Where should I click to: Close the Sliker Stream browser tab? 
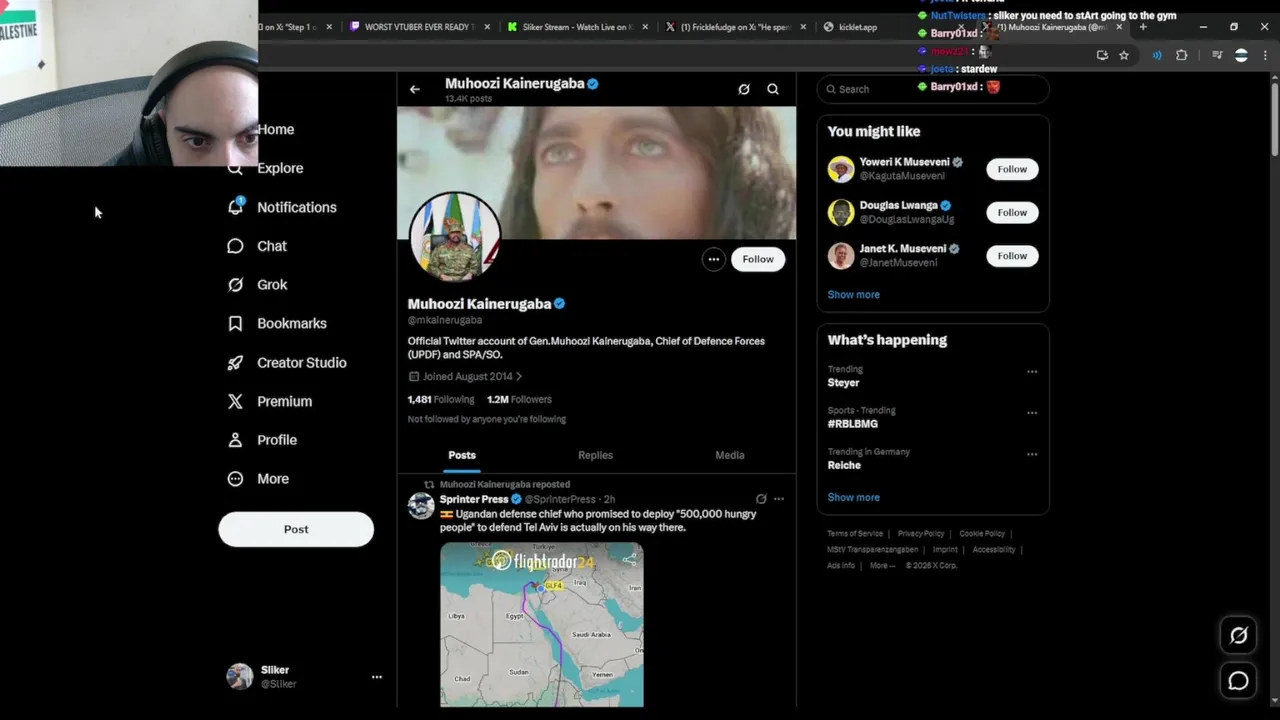(x=645, y=27)
